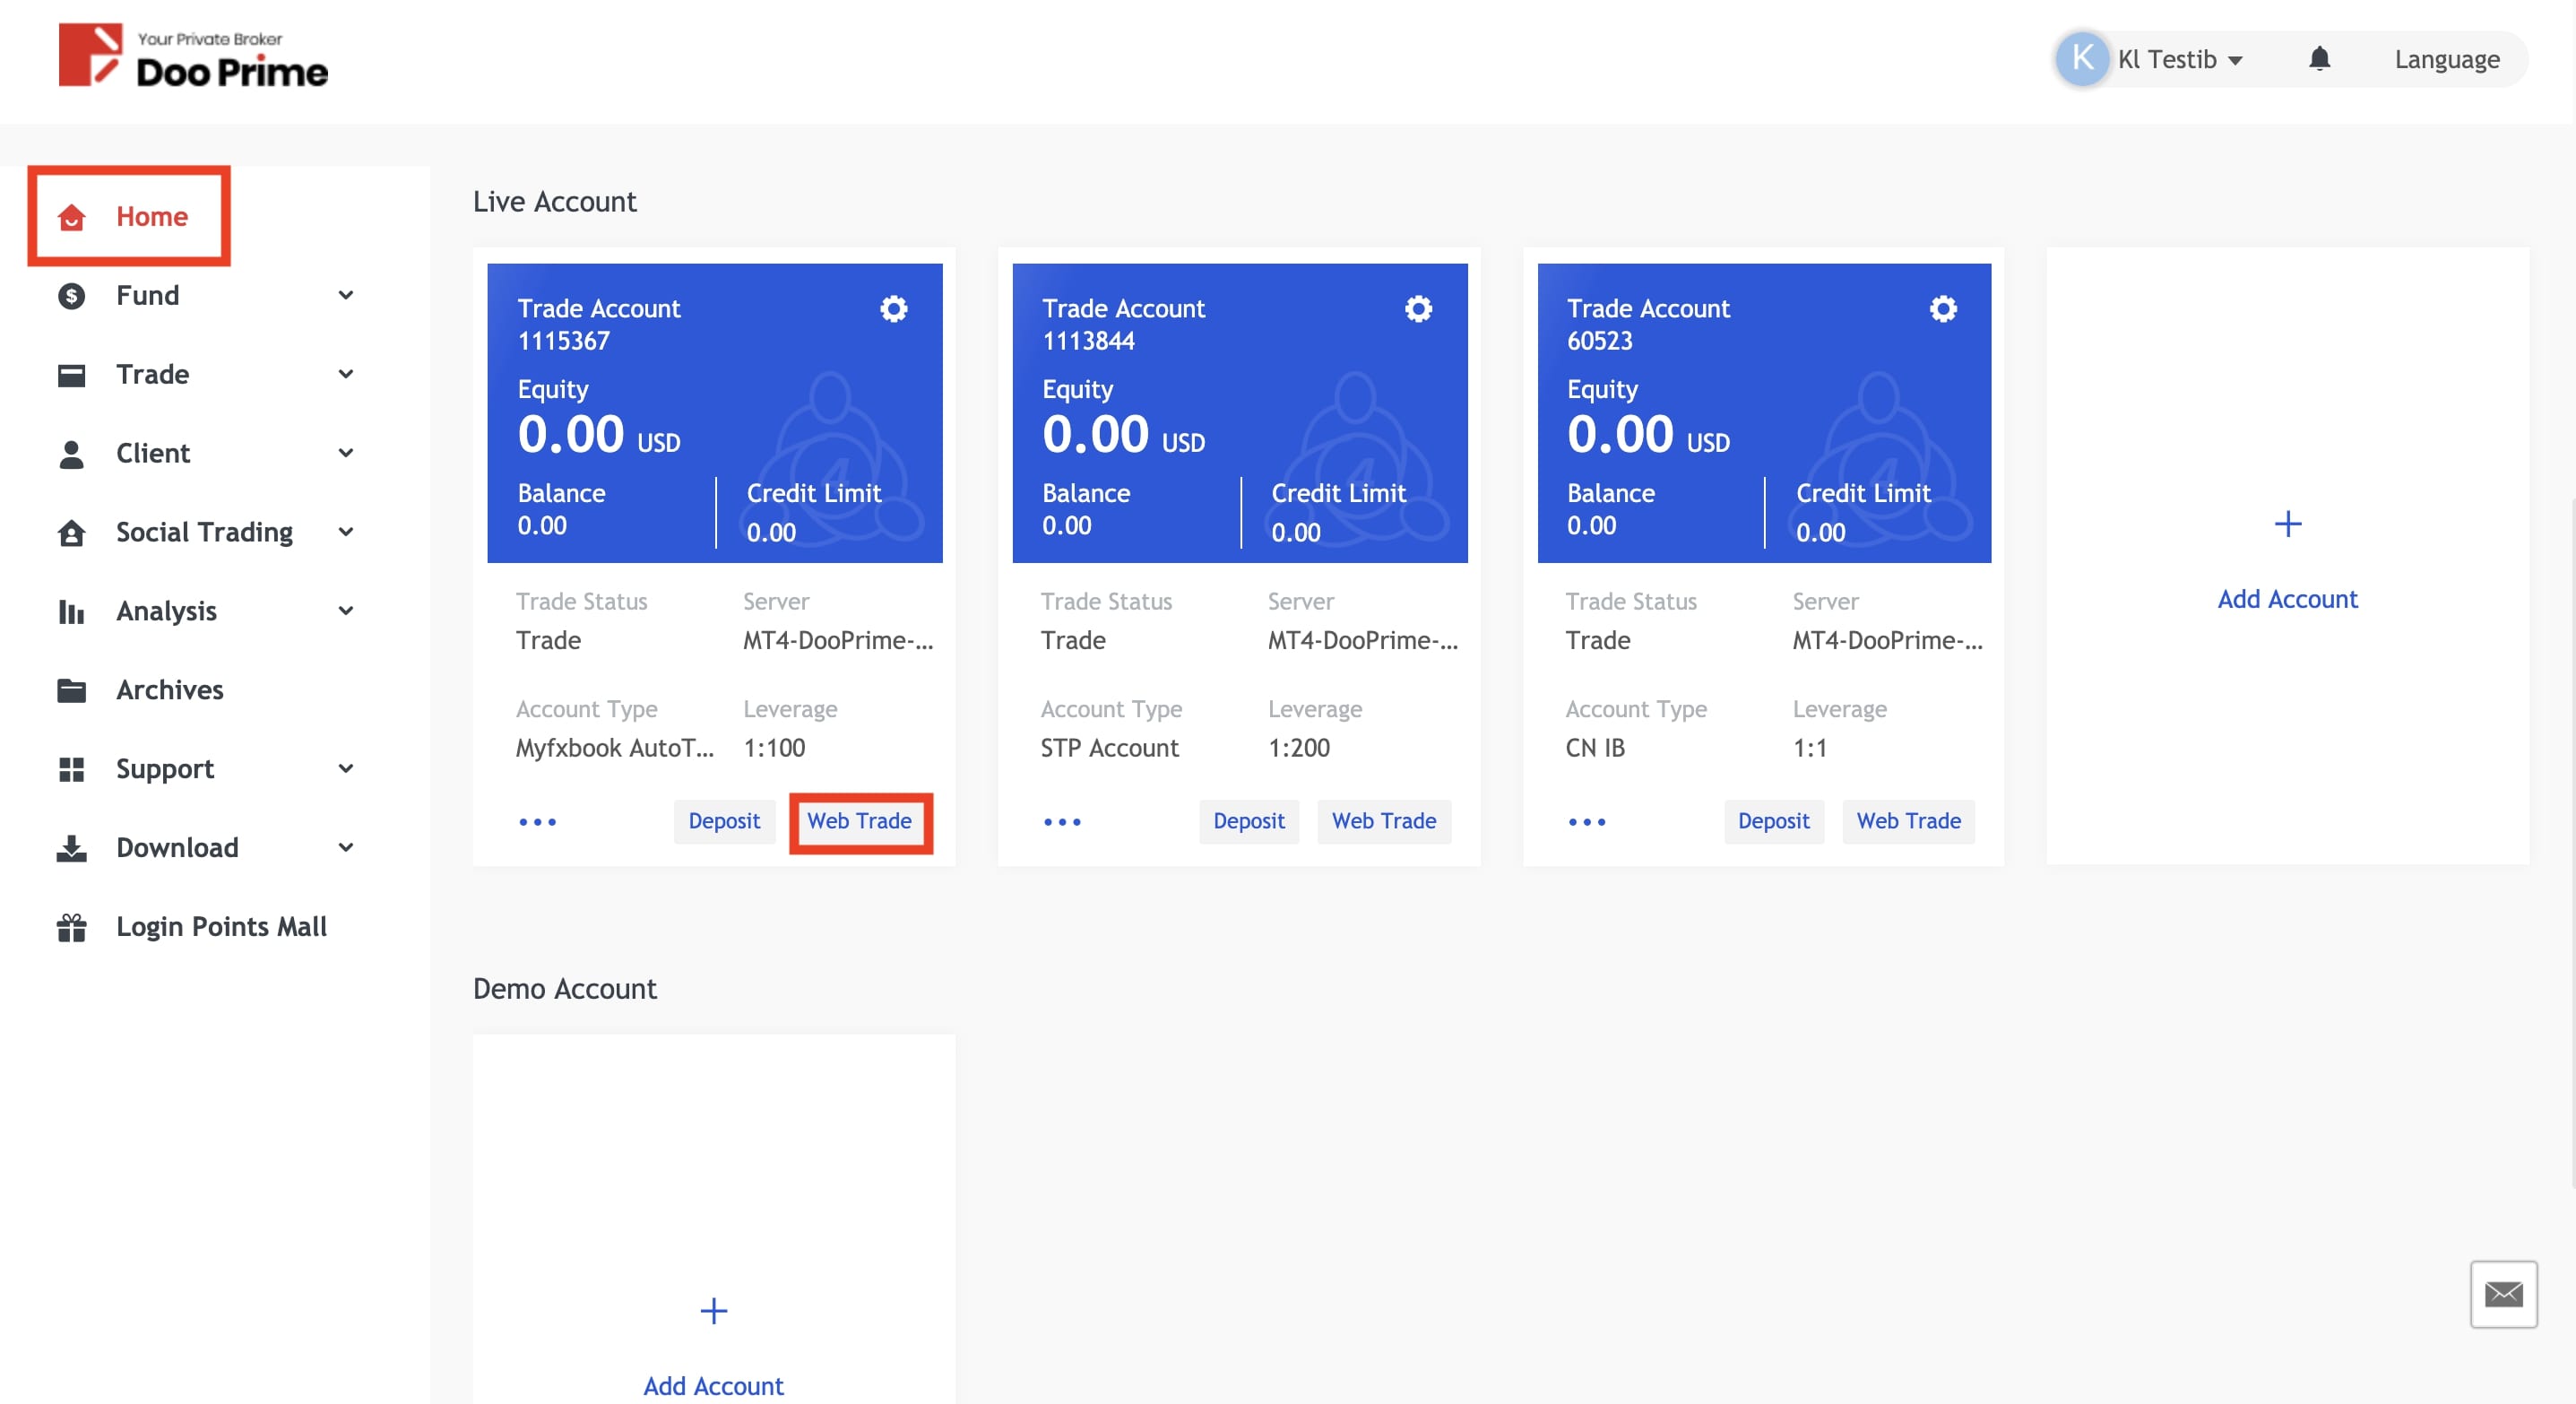
Task: Open settings gear for account 1115367
Action: 894,309
